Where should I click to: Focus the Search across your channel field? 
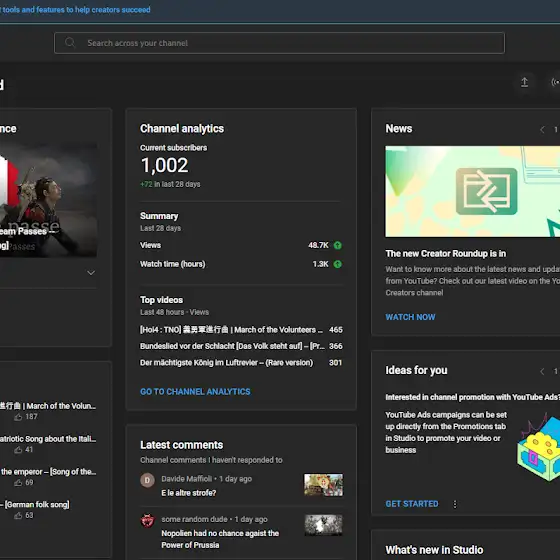(279, 43)
